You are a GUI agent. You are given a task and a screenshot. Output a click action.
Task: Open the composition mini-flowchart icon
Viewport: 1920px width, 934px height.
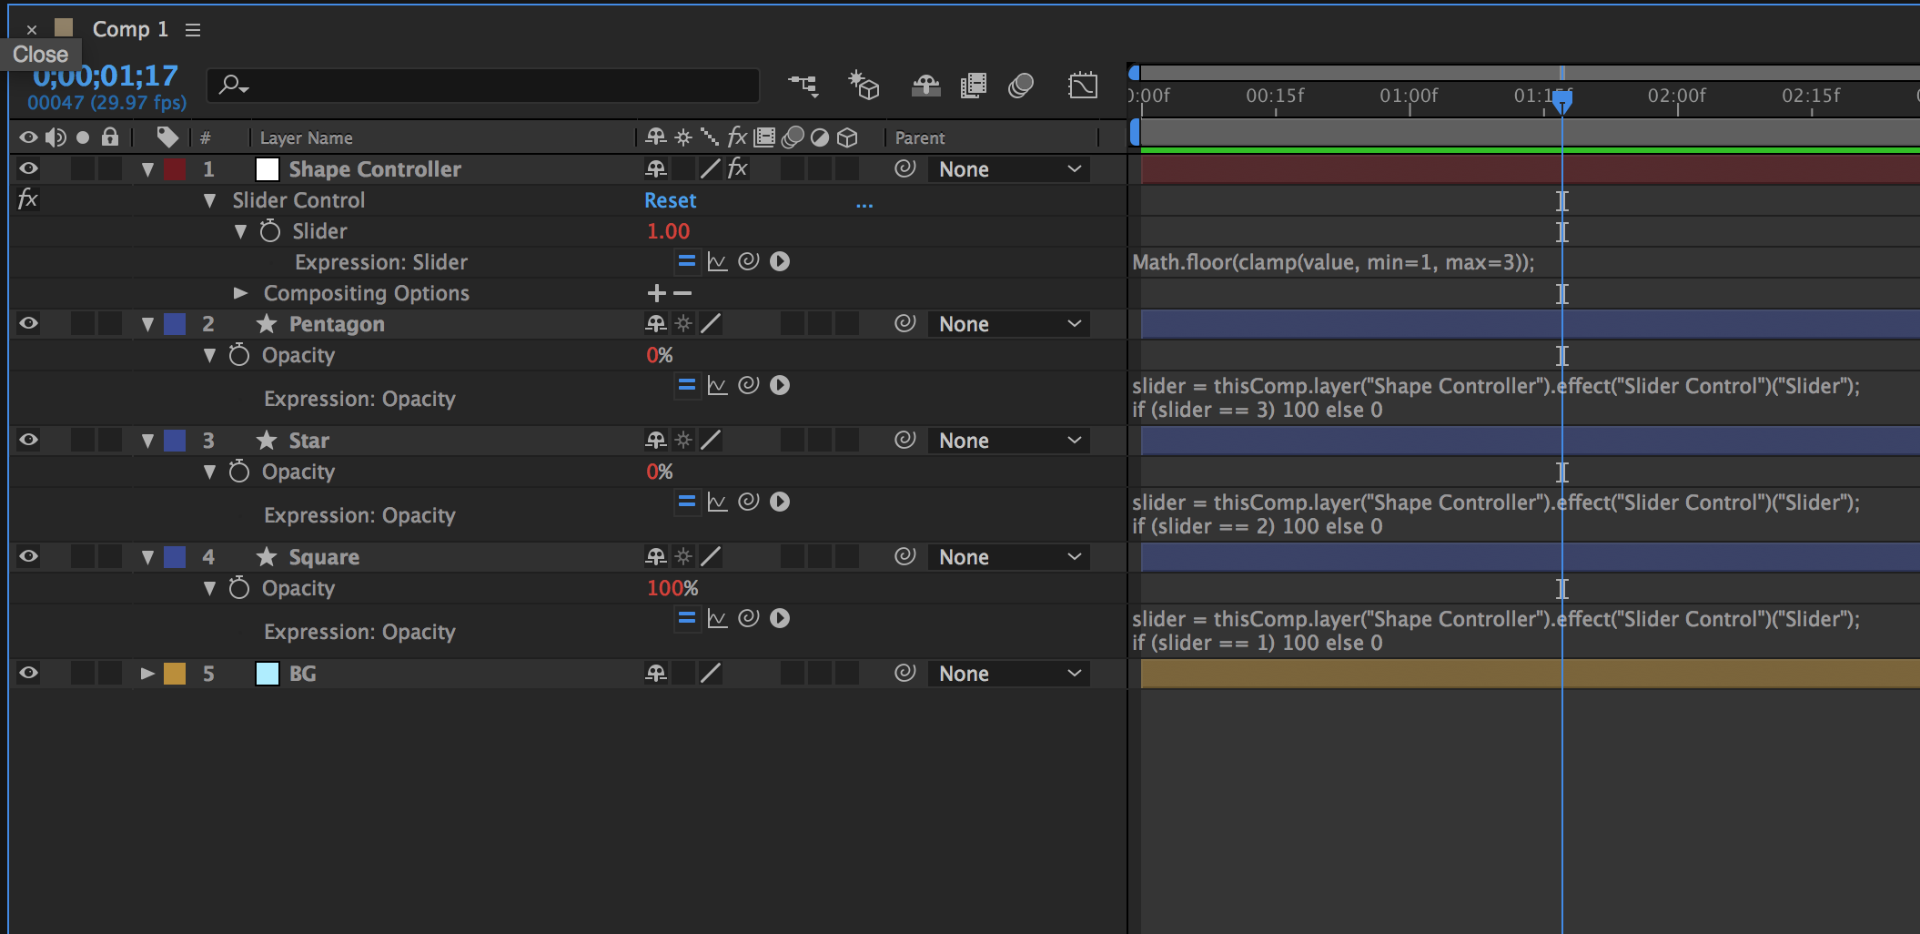pyautogui.click(x=803, y=86)
